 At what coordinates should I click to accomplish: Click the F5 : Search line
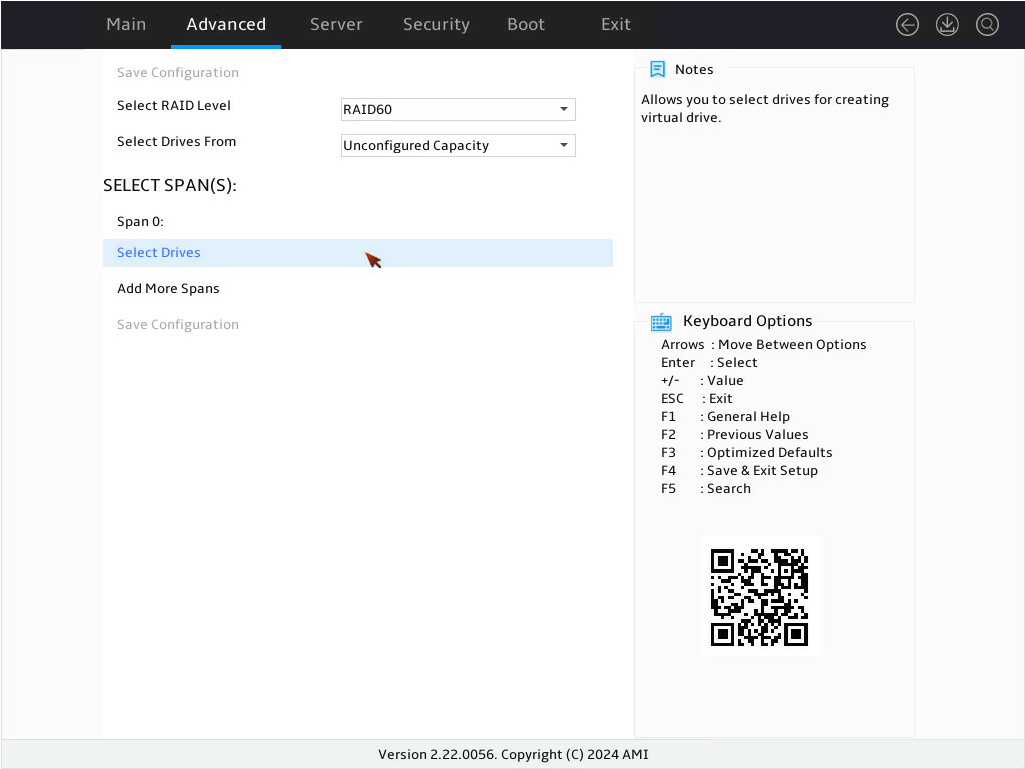pos(706,488)
